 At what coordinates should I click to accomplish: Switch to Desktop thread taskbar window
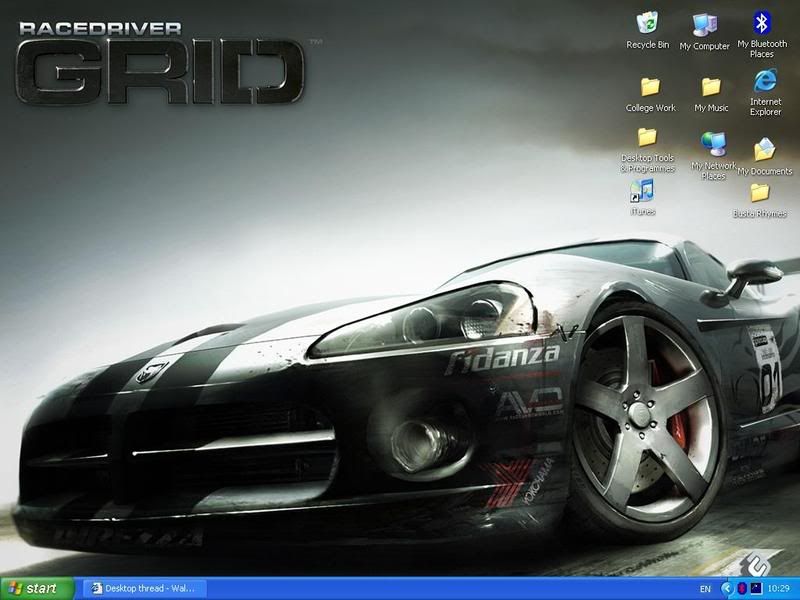tap(144, 588)
